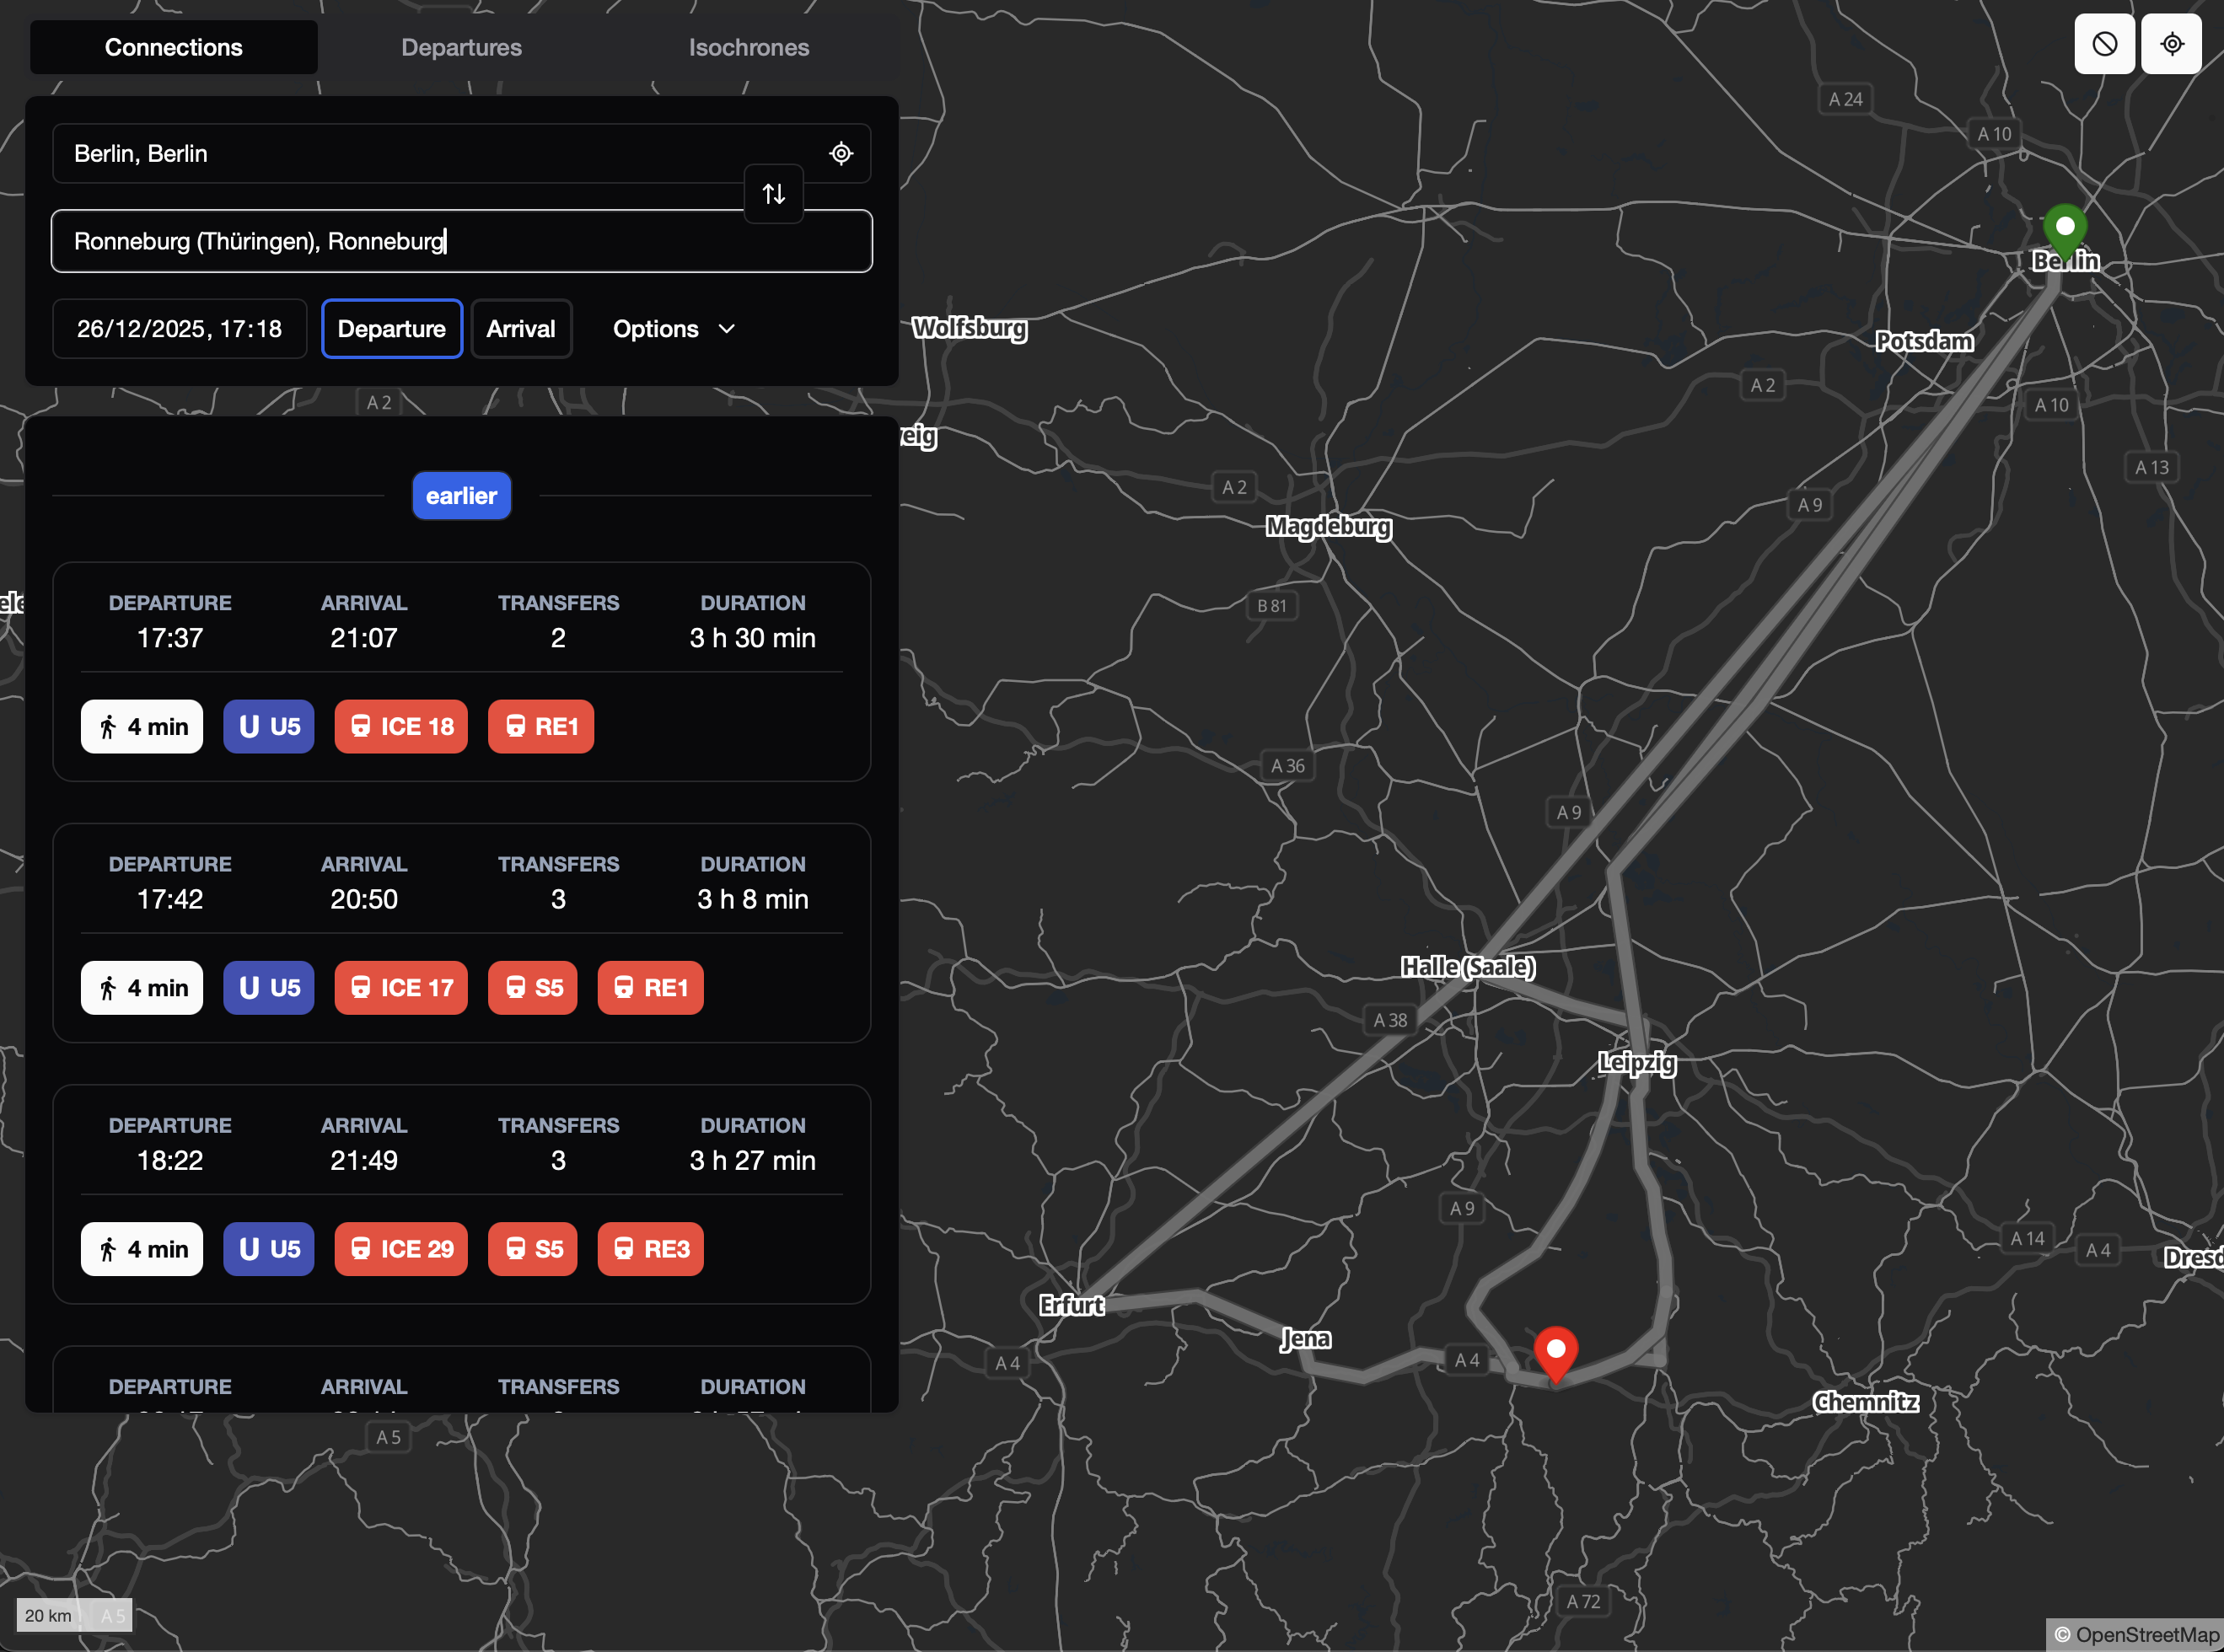Click the 4 min walk badge in the first connection
The width and height of the screenshot is (2224, 1652).
click(x=142, y=727)
